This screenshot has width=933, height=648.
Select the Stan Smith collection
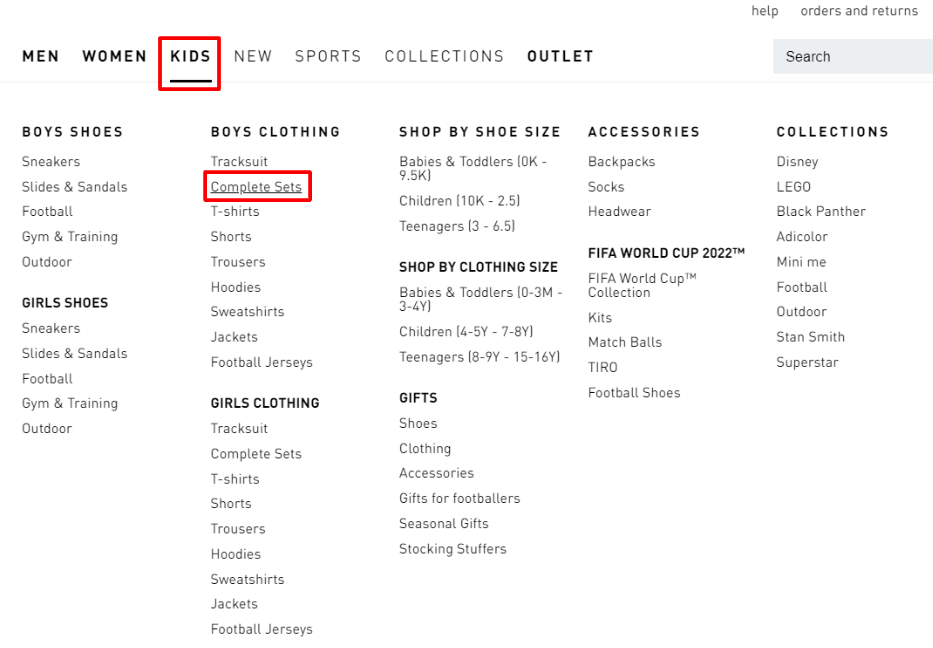810,337
